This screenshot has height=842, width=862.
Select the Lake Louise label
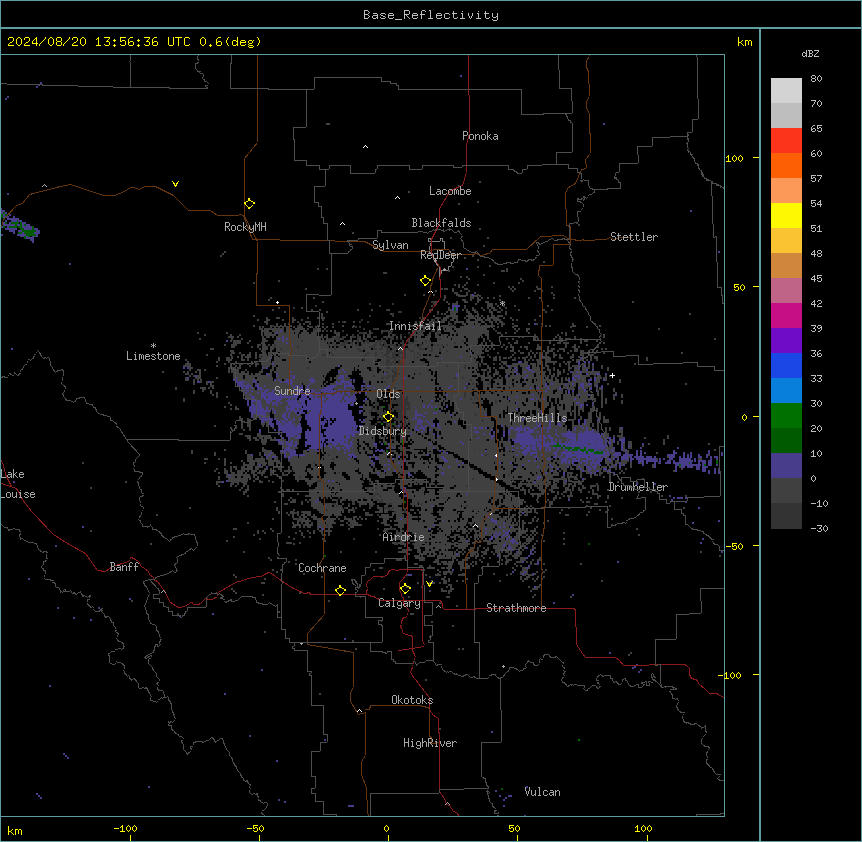pyautogui.click(x=18, y=484)
